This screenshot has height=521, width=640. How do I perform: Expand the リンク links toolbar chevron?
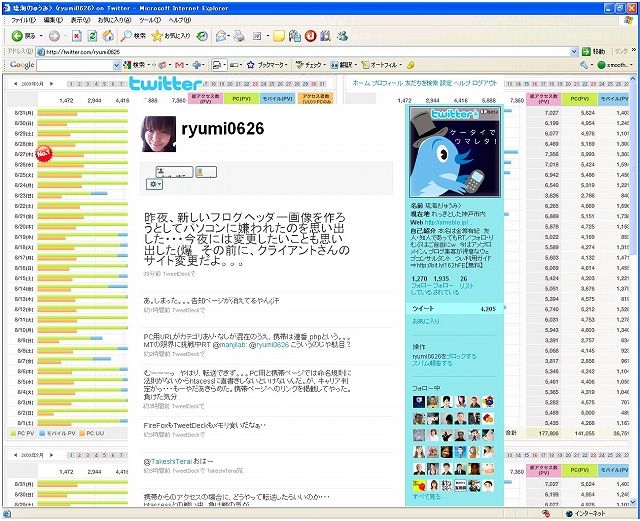point(634,50)
